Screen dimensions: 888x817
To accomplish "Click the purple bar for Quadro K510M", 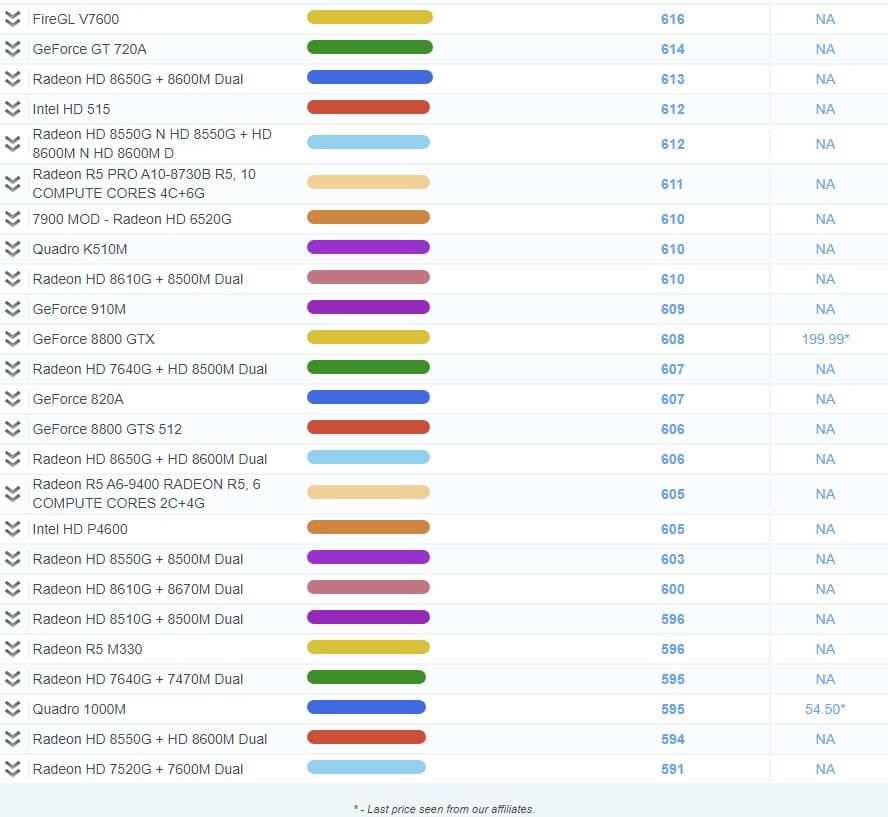I will [x=369, y=247].
